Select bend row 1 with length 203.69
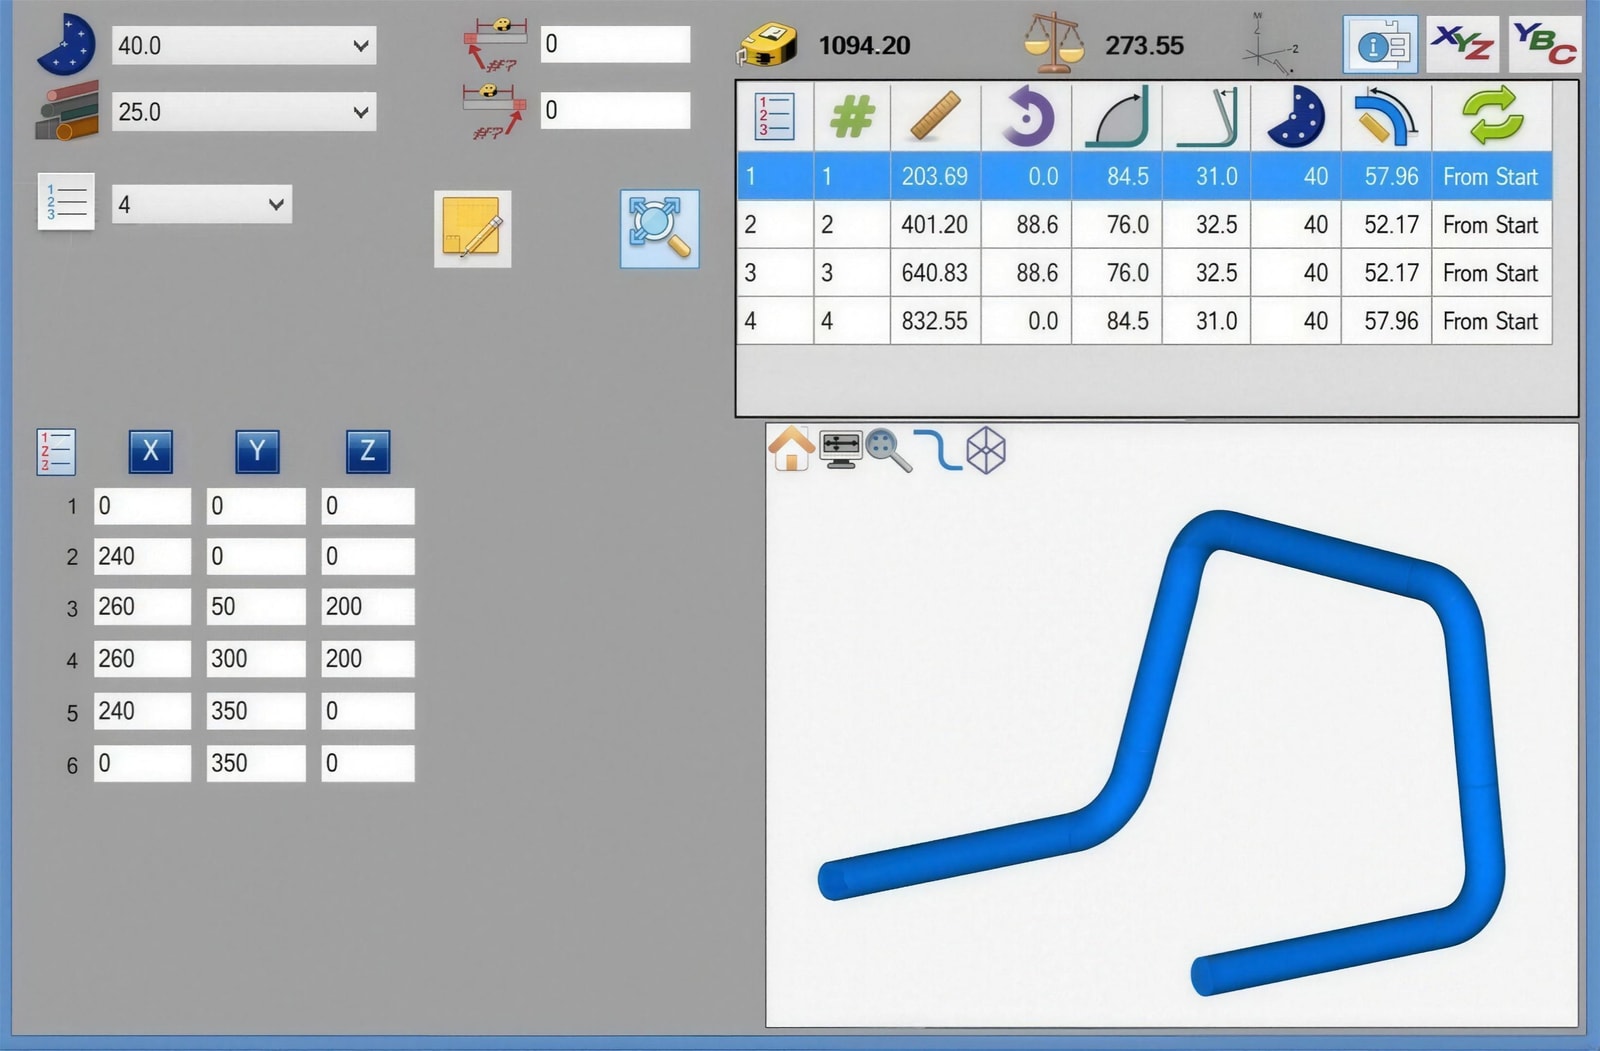Image resolution: width=1600 pixels, height=1051 pixels. click(1144, 177)
